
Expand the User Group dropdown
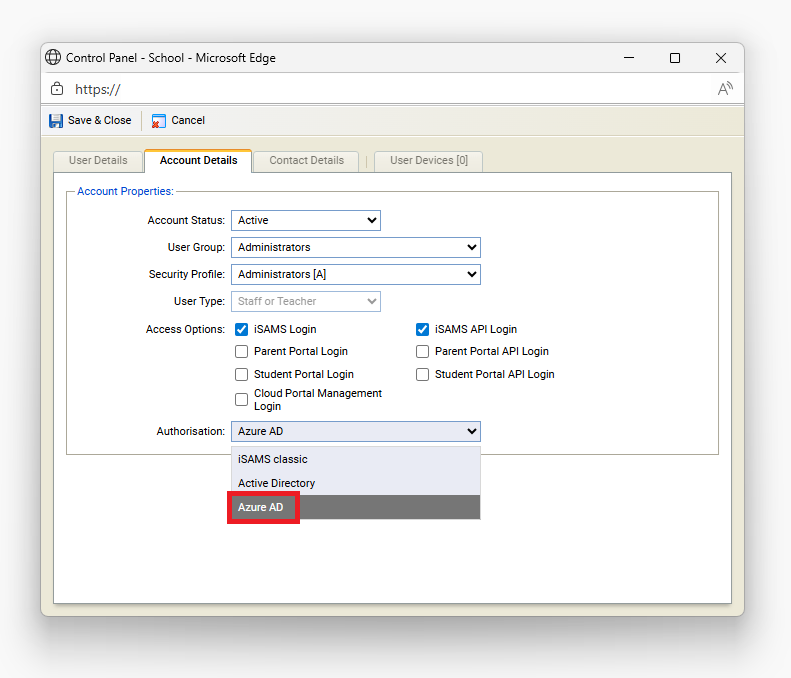pos(355,247)
